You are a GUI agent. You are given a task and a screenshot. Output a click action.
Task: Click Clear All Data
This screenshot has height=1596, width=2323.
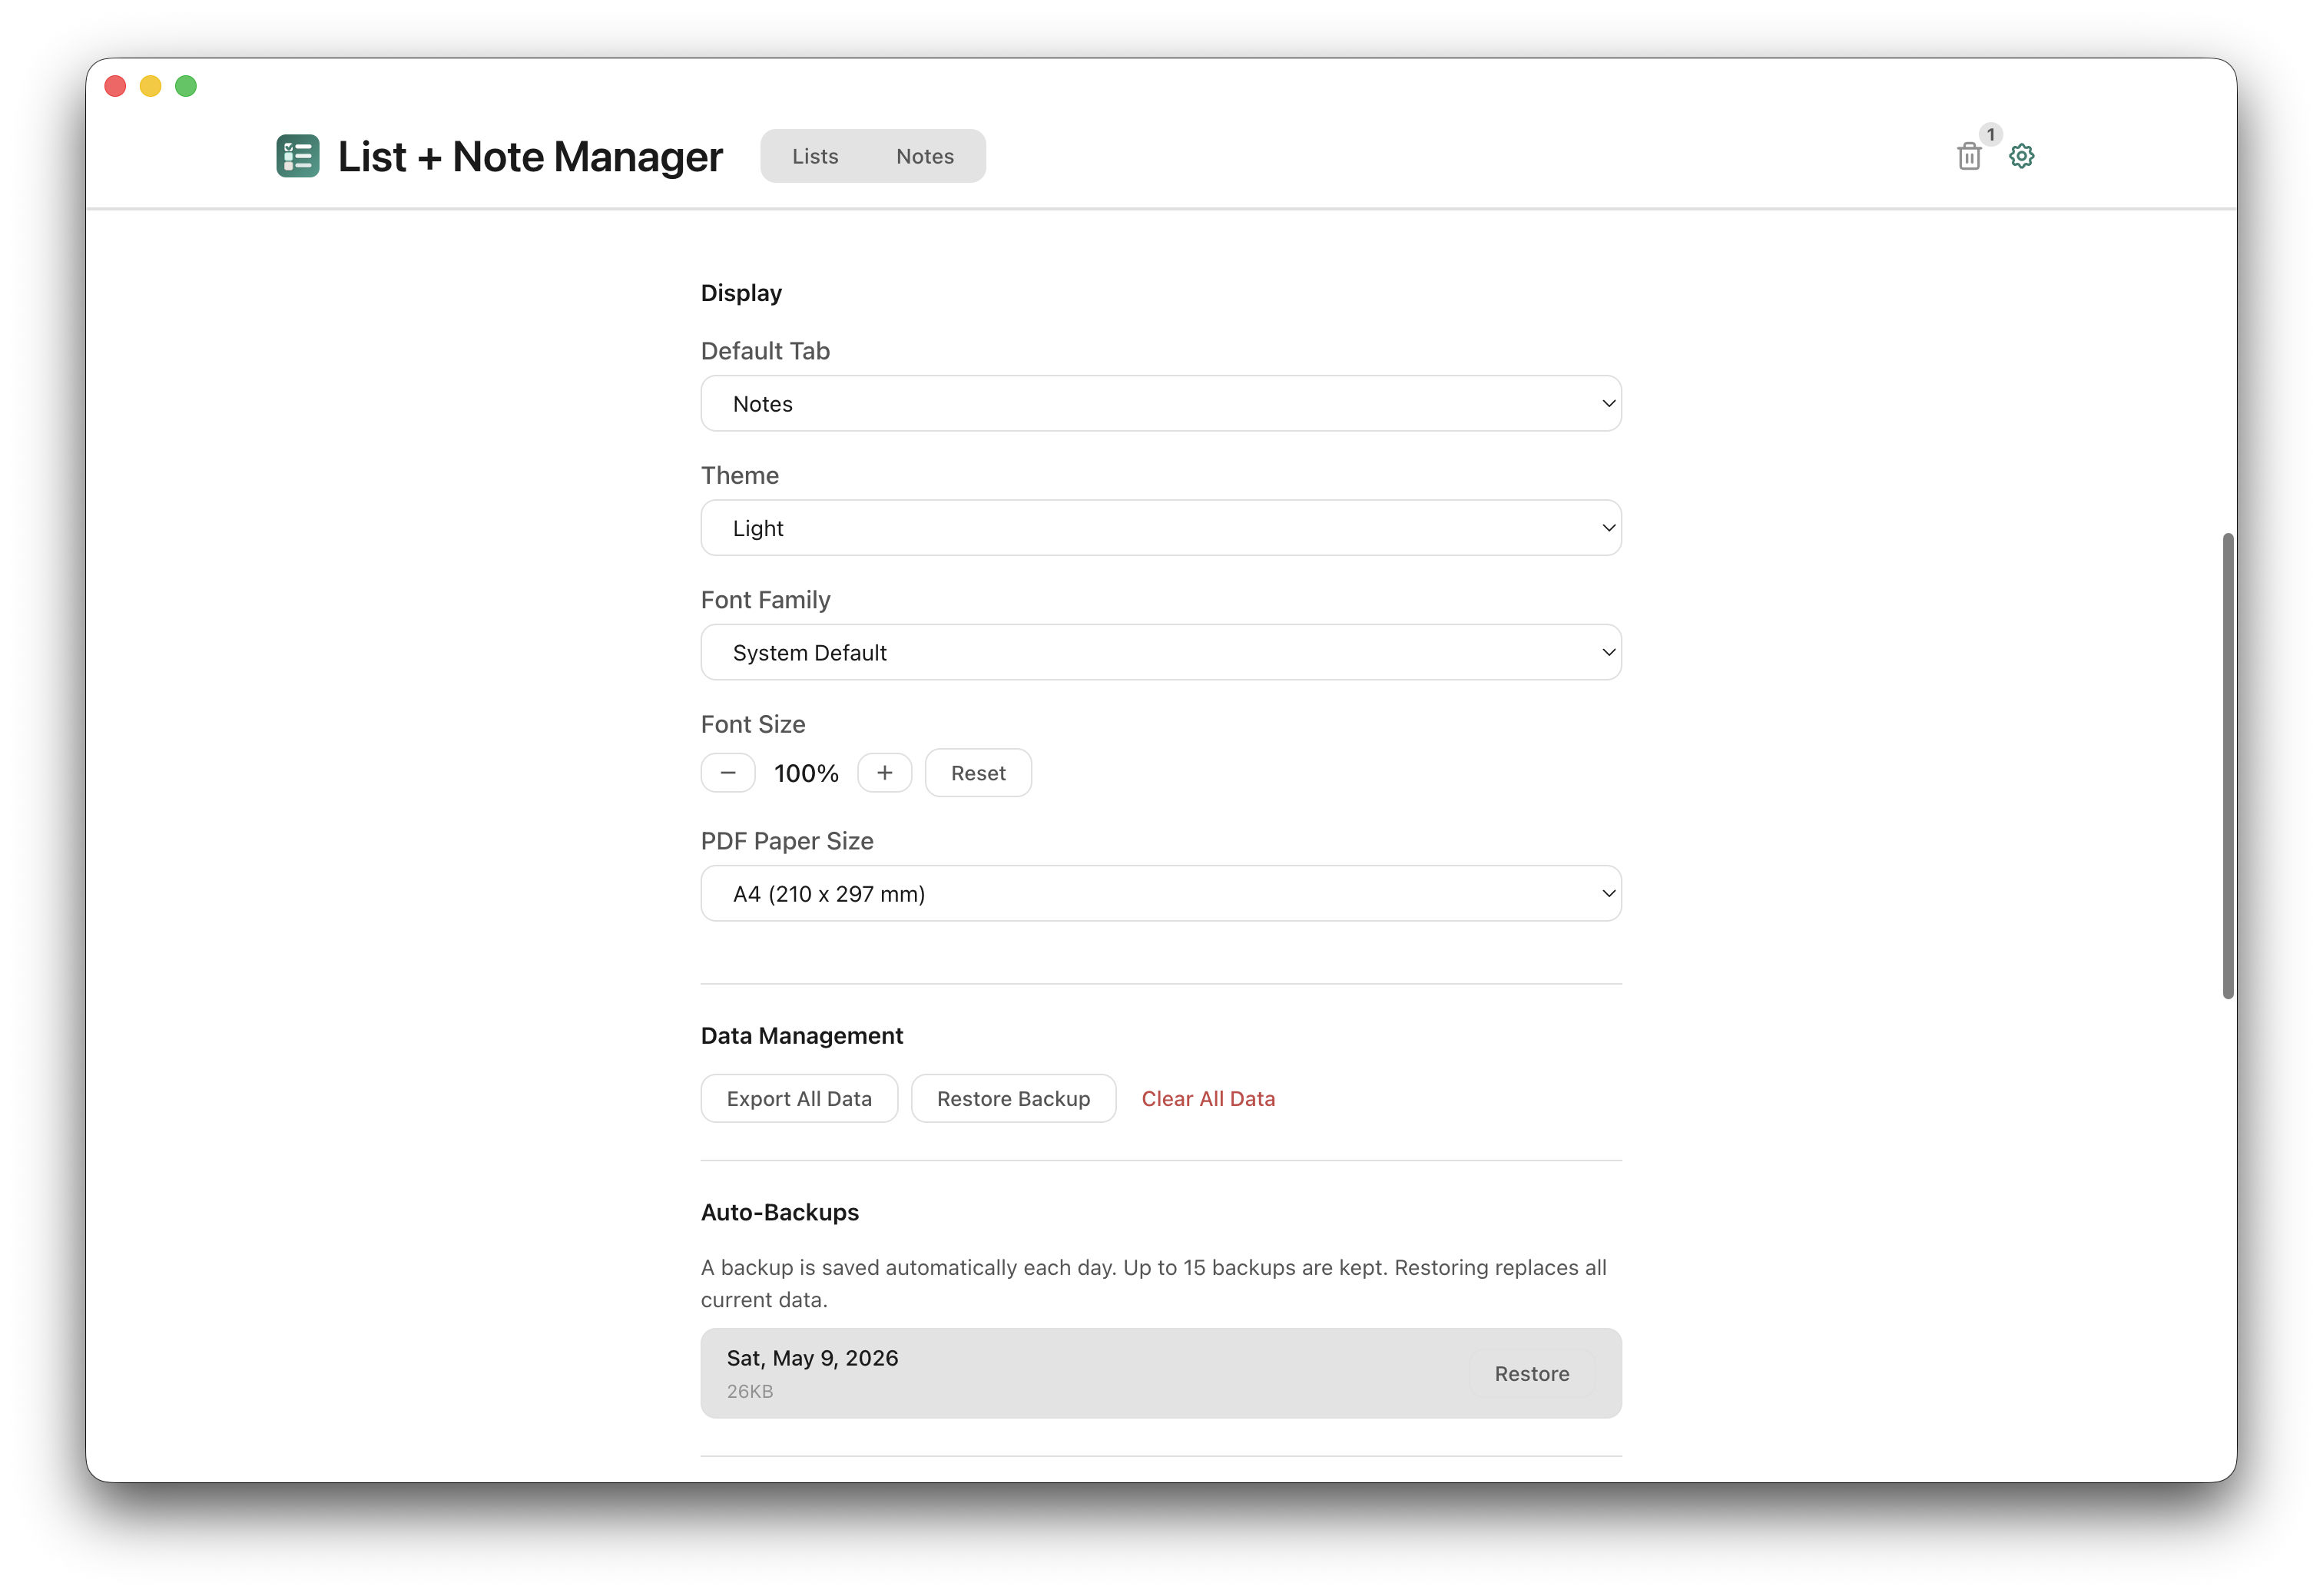click(x=1208, y=1099)
